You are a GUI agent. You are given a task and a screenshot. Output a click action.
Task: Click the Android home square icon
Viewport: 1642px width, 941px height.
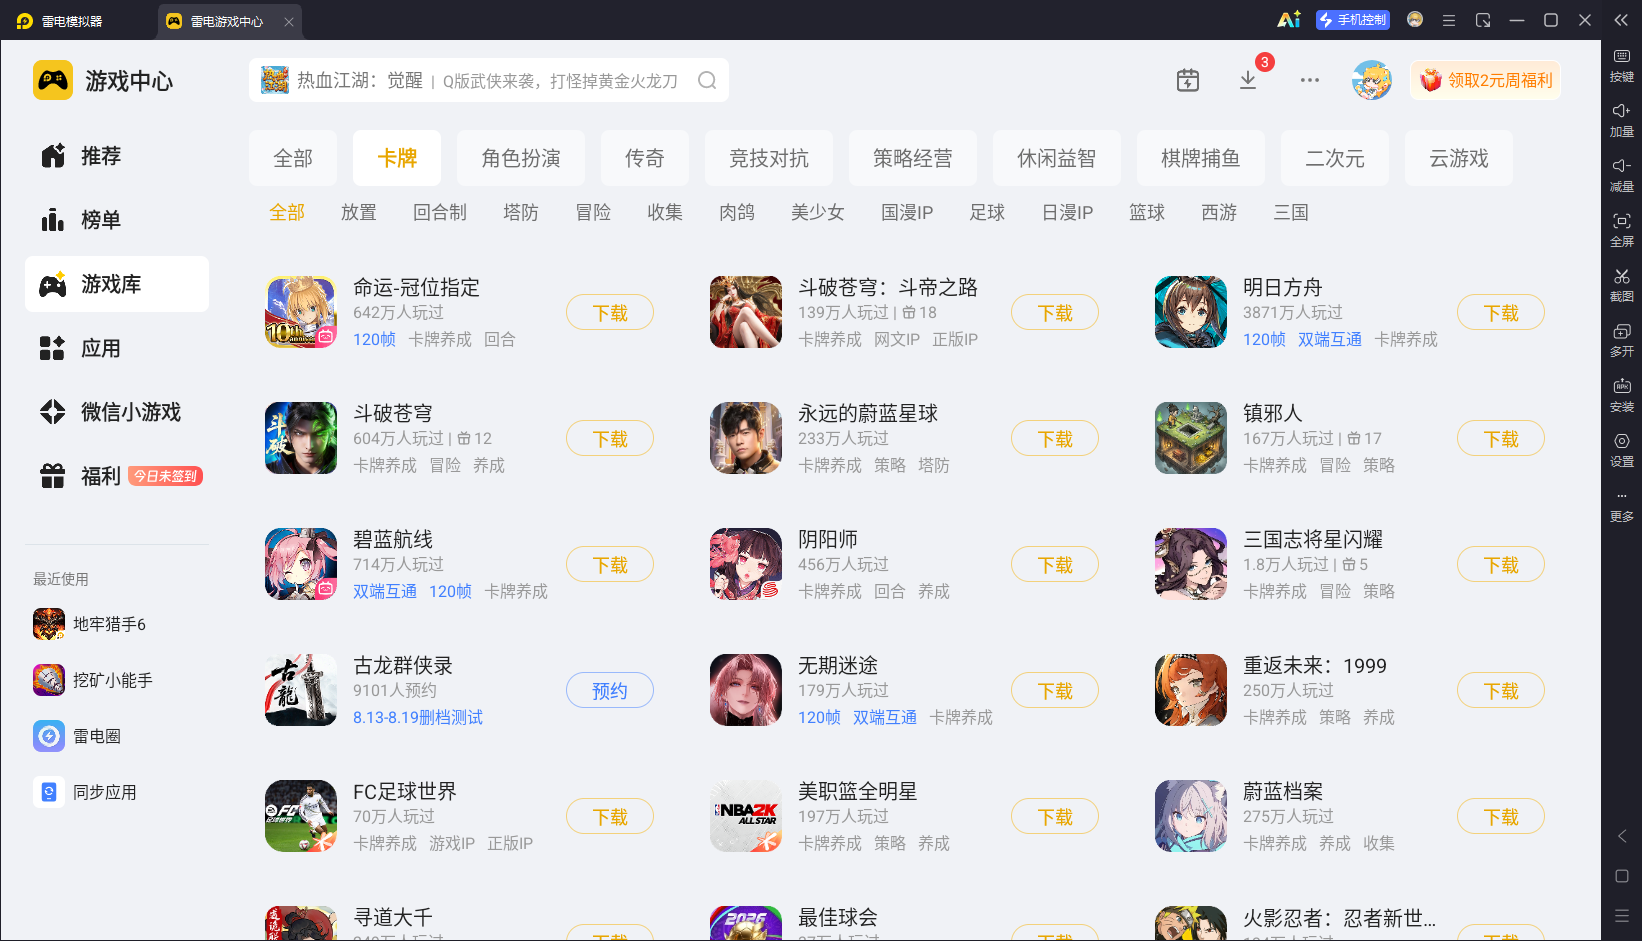click(1622, 876)
